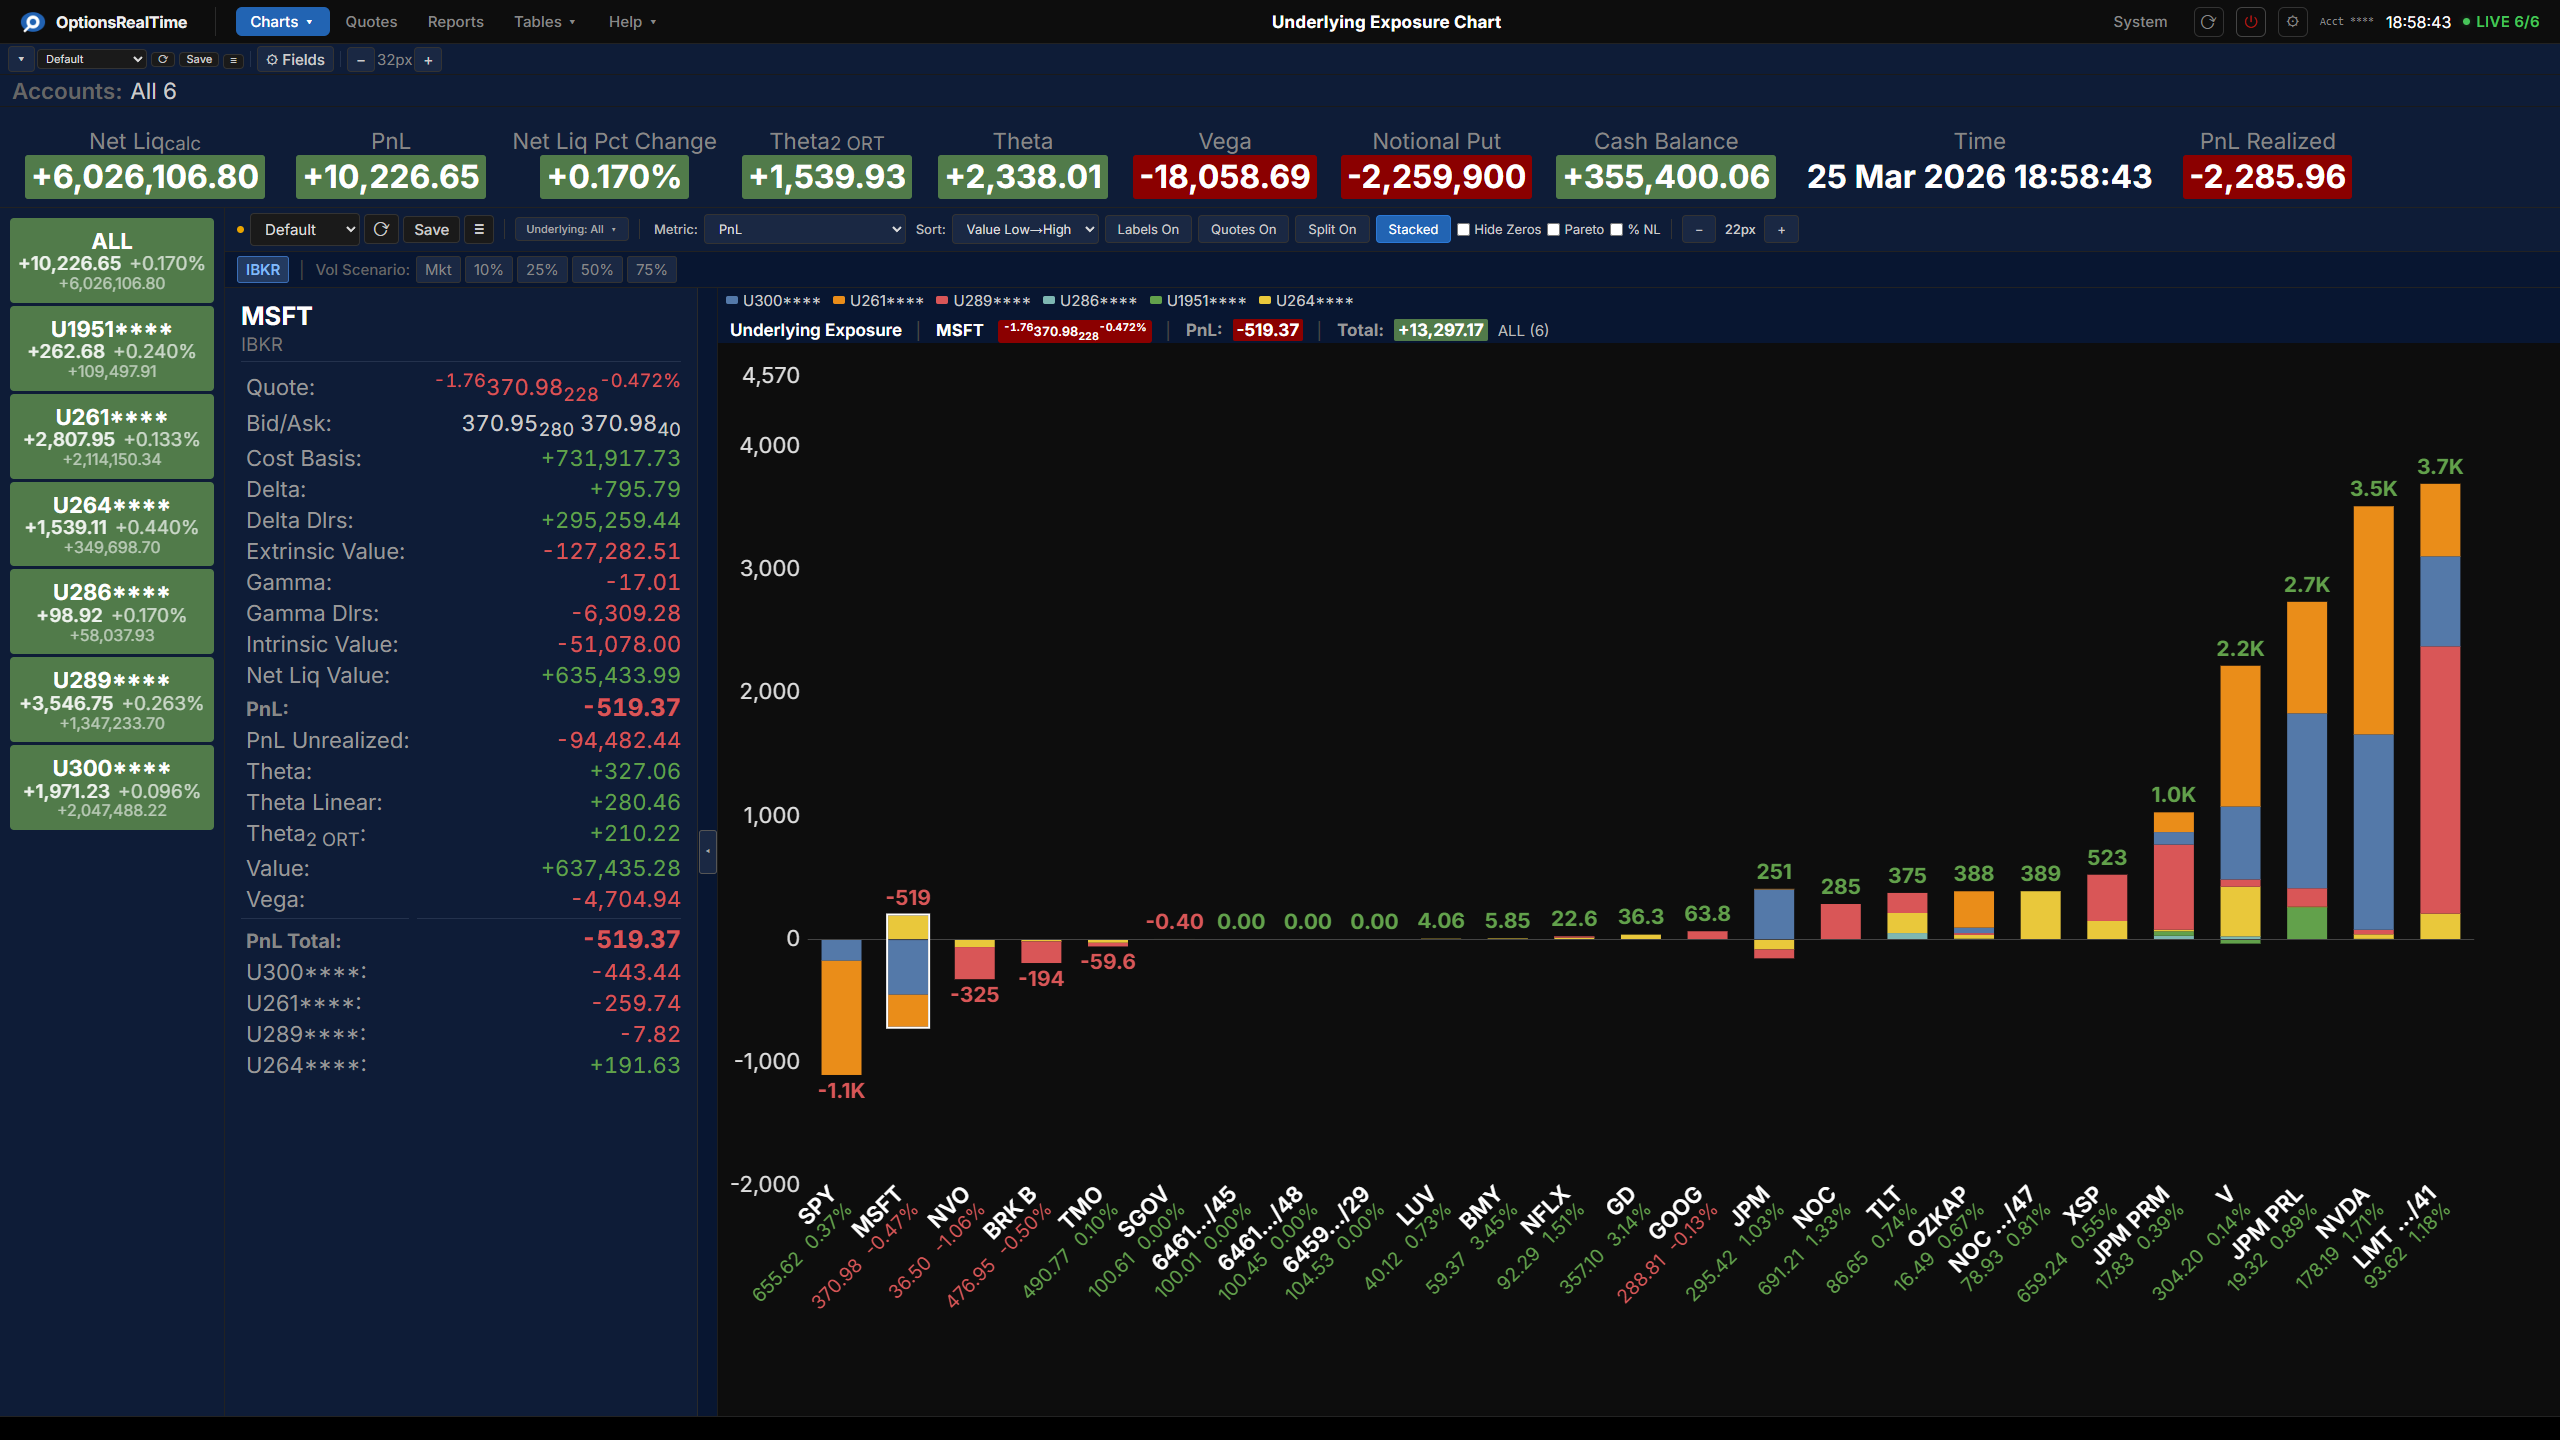
Task: Open the settings gear in top bar
Action: coord(2292,21)
